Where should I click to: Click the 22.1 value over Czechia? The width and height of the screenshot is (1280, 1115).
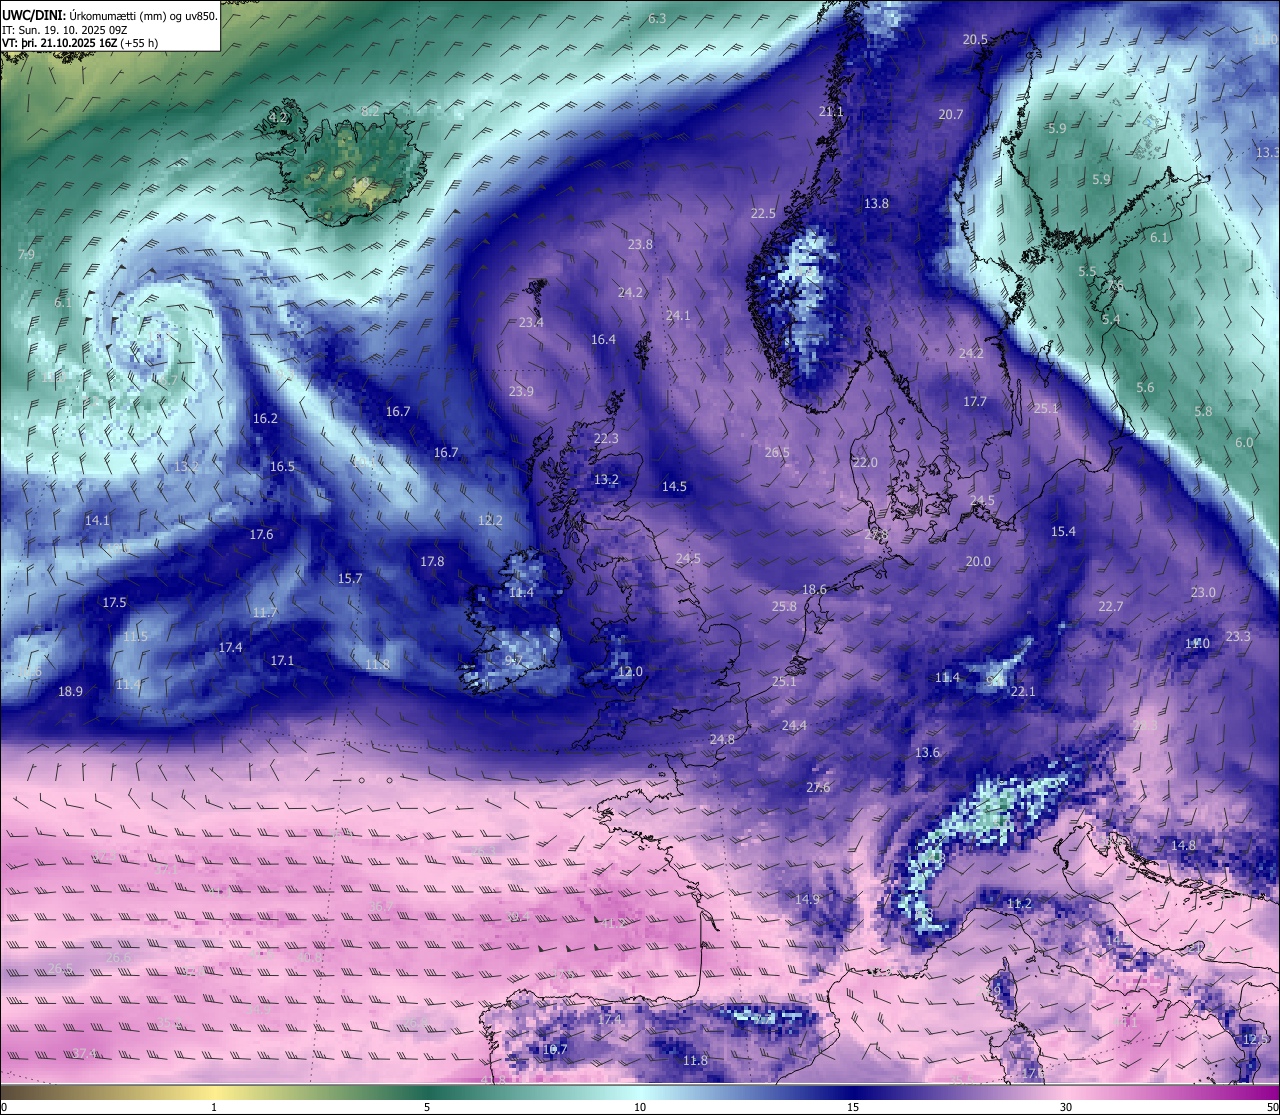tap(1023, 691)
